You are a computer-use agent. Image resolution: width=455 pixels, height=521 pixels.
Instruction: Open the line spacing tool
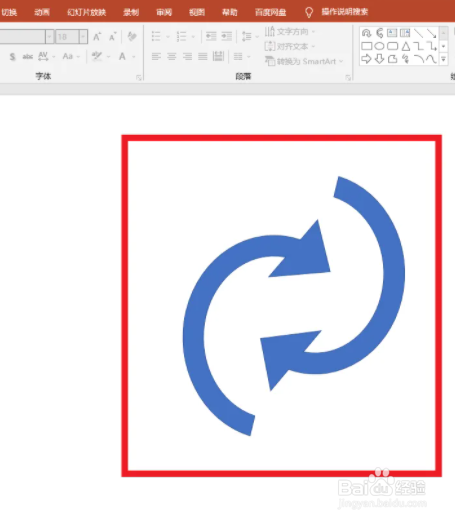click(246, 36)
